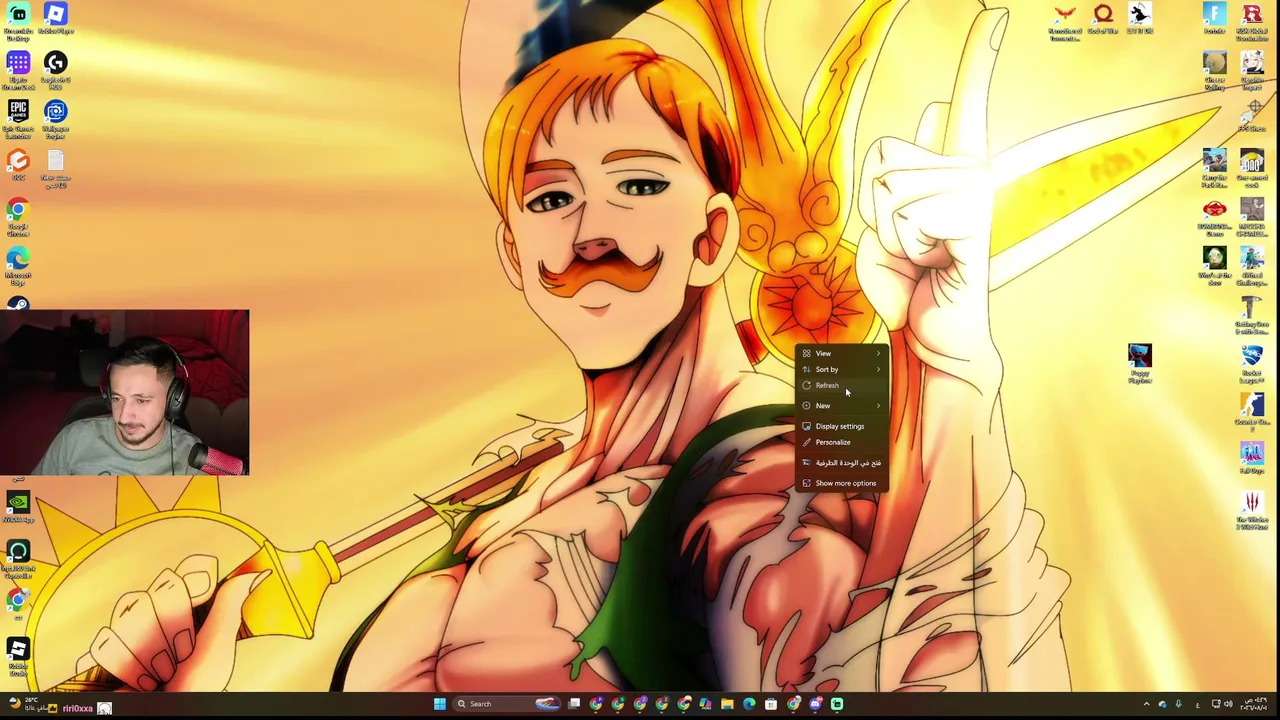Open Microsoft Store from the taskbar

(771, 704)
